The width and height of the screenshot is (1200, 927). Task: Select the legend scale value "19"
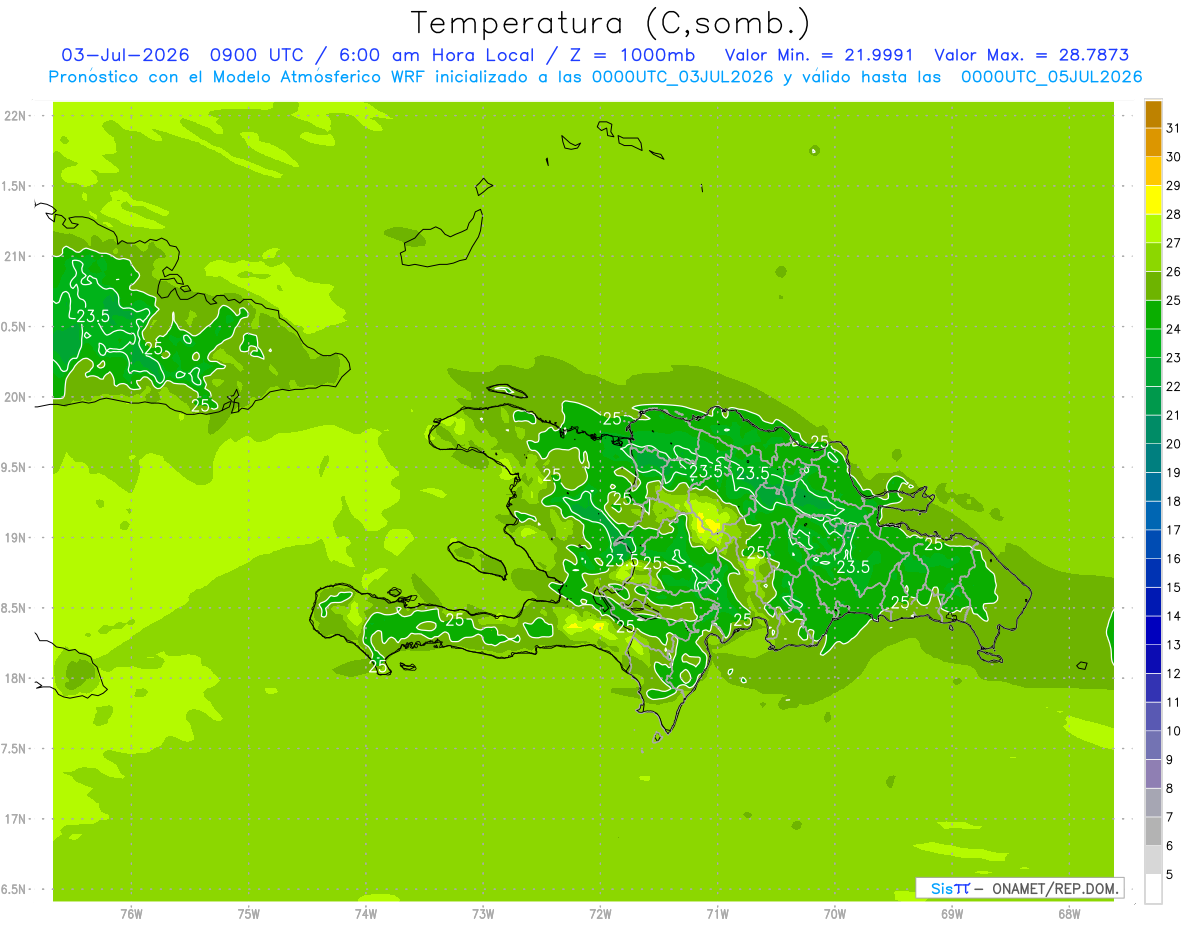pyautogui.click(x=1173, y=472)
